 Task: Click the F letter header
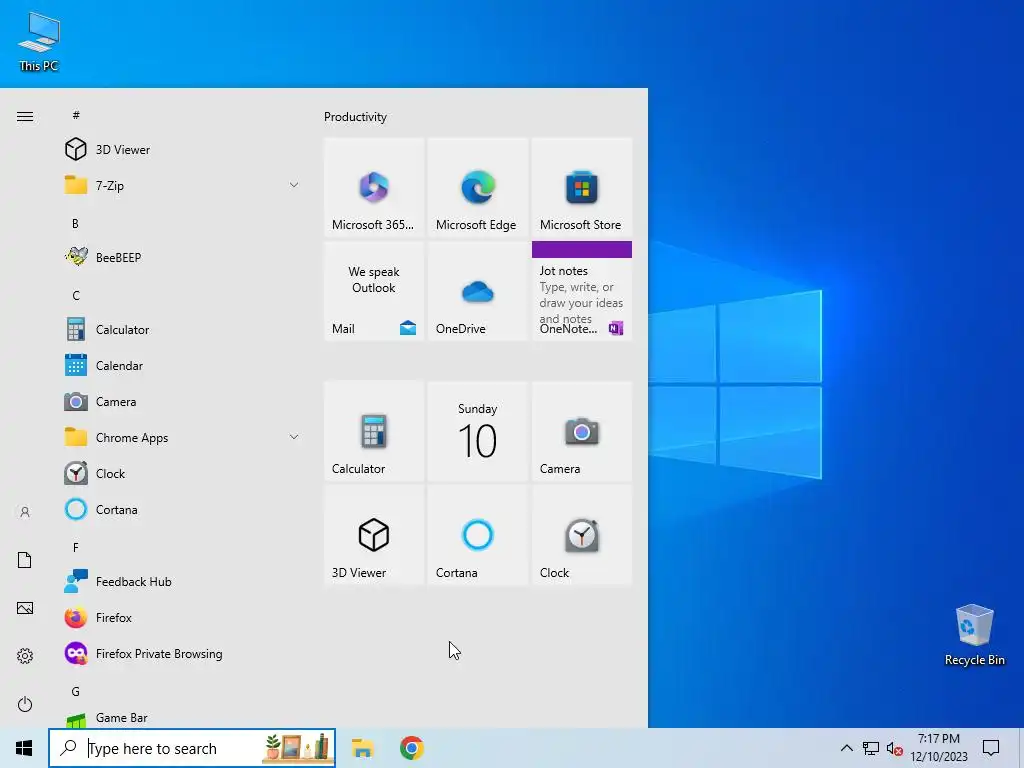click(76, 547)
